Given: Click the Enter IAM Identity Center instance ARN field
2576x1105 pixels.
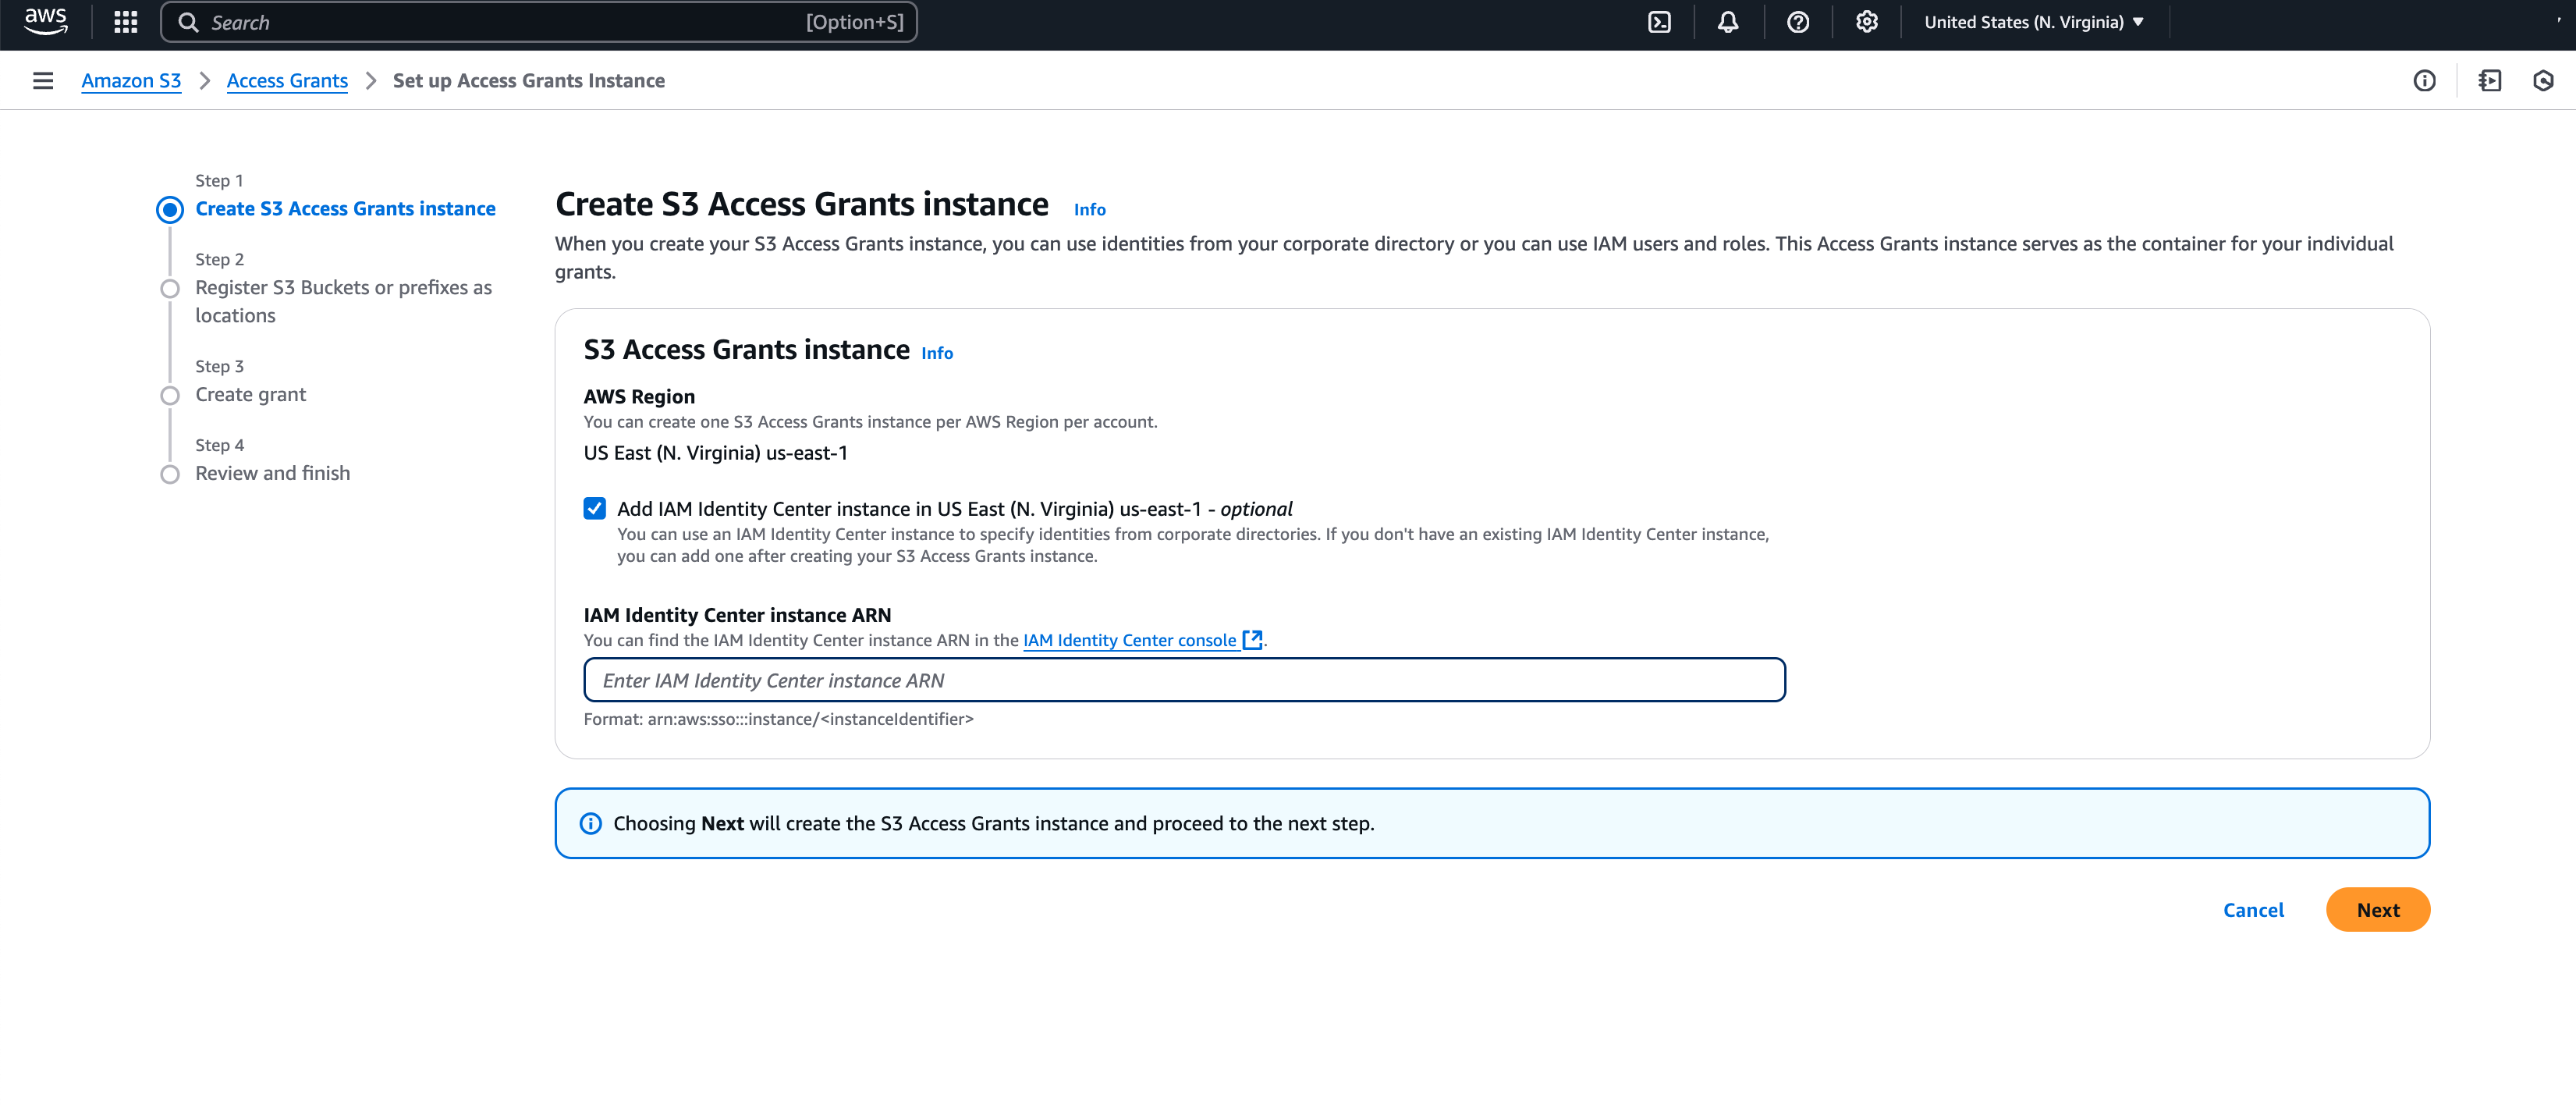Looking at the screenshot, I should pos(1184,679).
